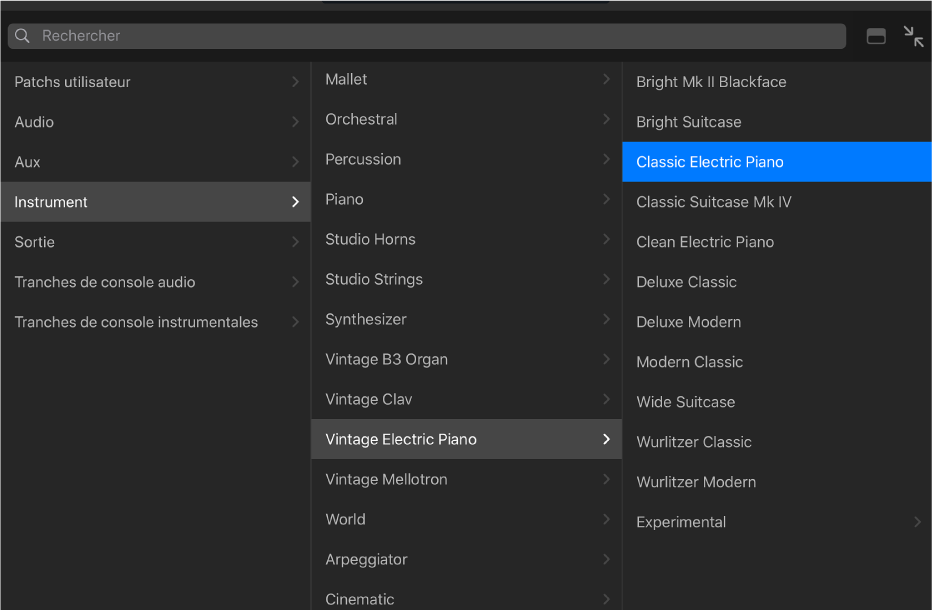Open the Vintage Clav folder
Viewport: 934px width, 612px height.
[x=467, y=399]
